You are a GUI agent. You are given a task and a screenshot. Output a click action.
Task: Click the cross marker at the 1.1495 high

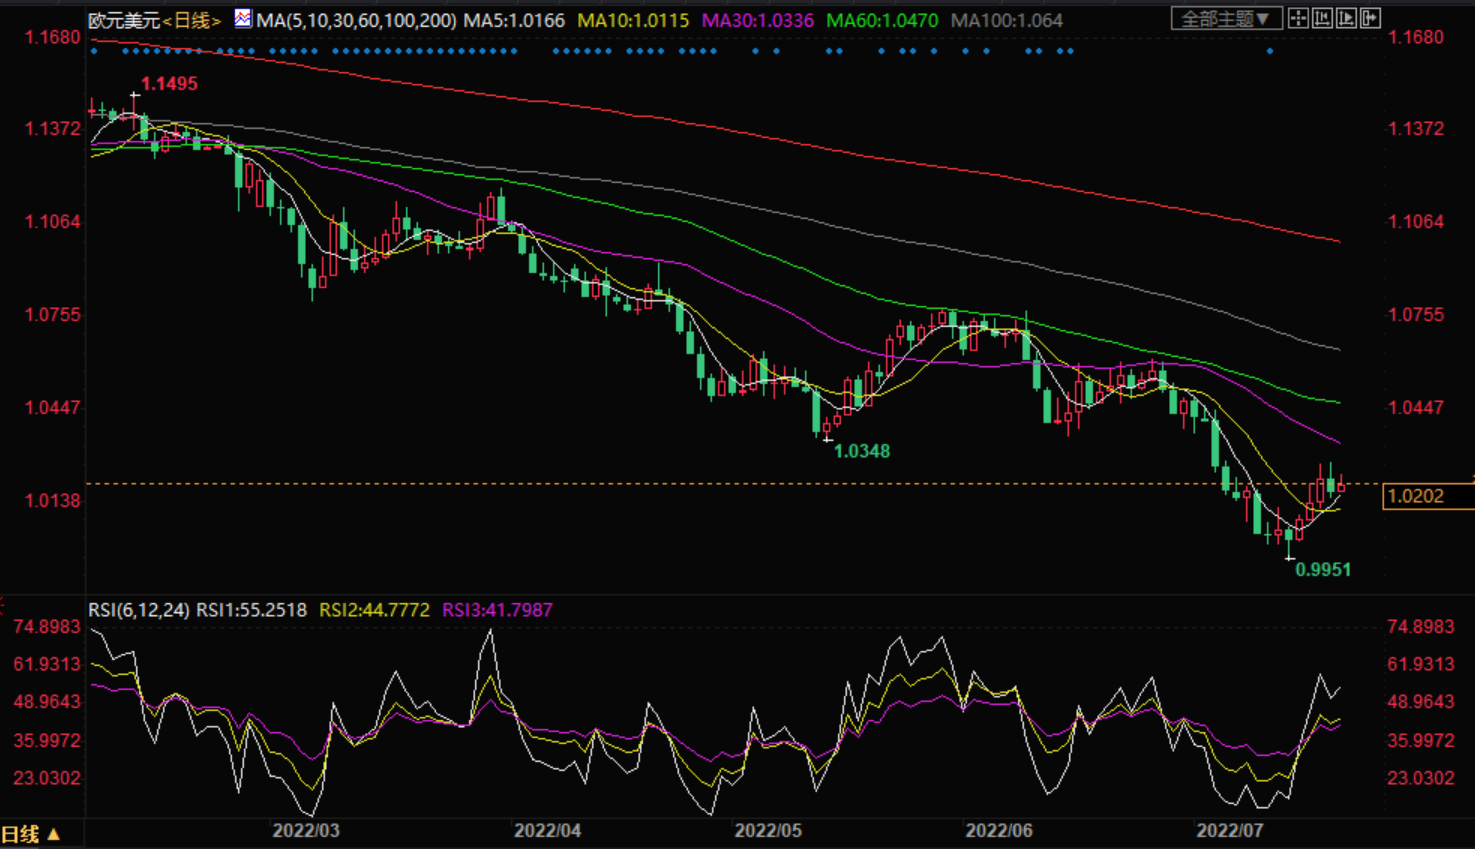click(135, 95)
